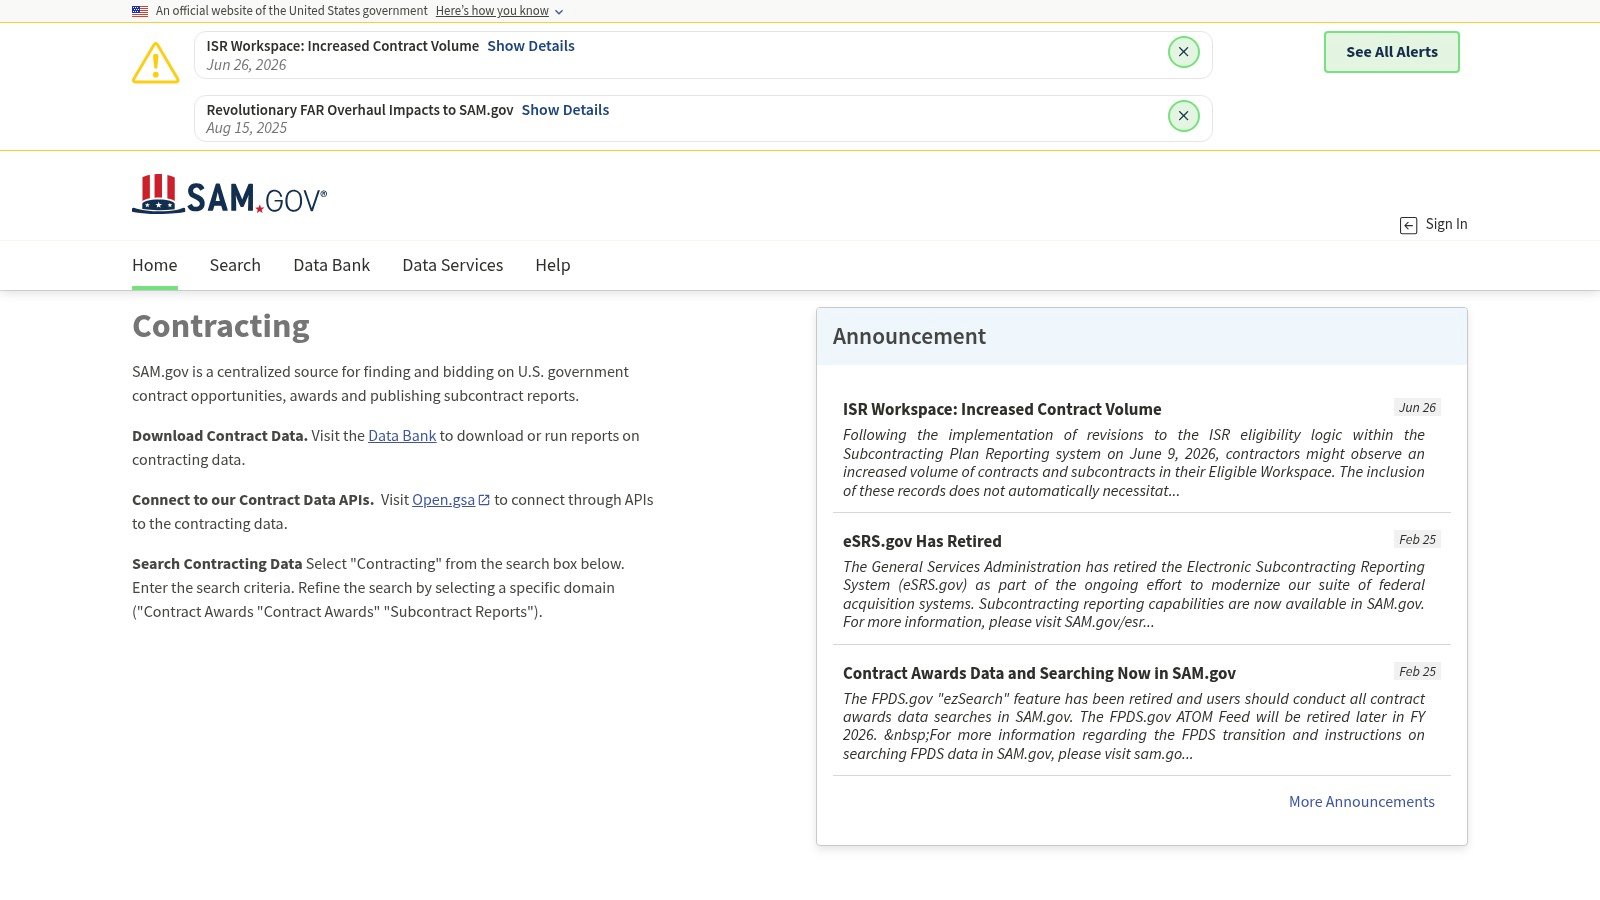Image resolution: width=1600 pixels, height=900 pixels.
Task: Open the See All Alerts button
Action: point(1391,52)
